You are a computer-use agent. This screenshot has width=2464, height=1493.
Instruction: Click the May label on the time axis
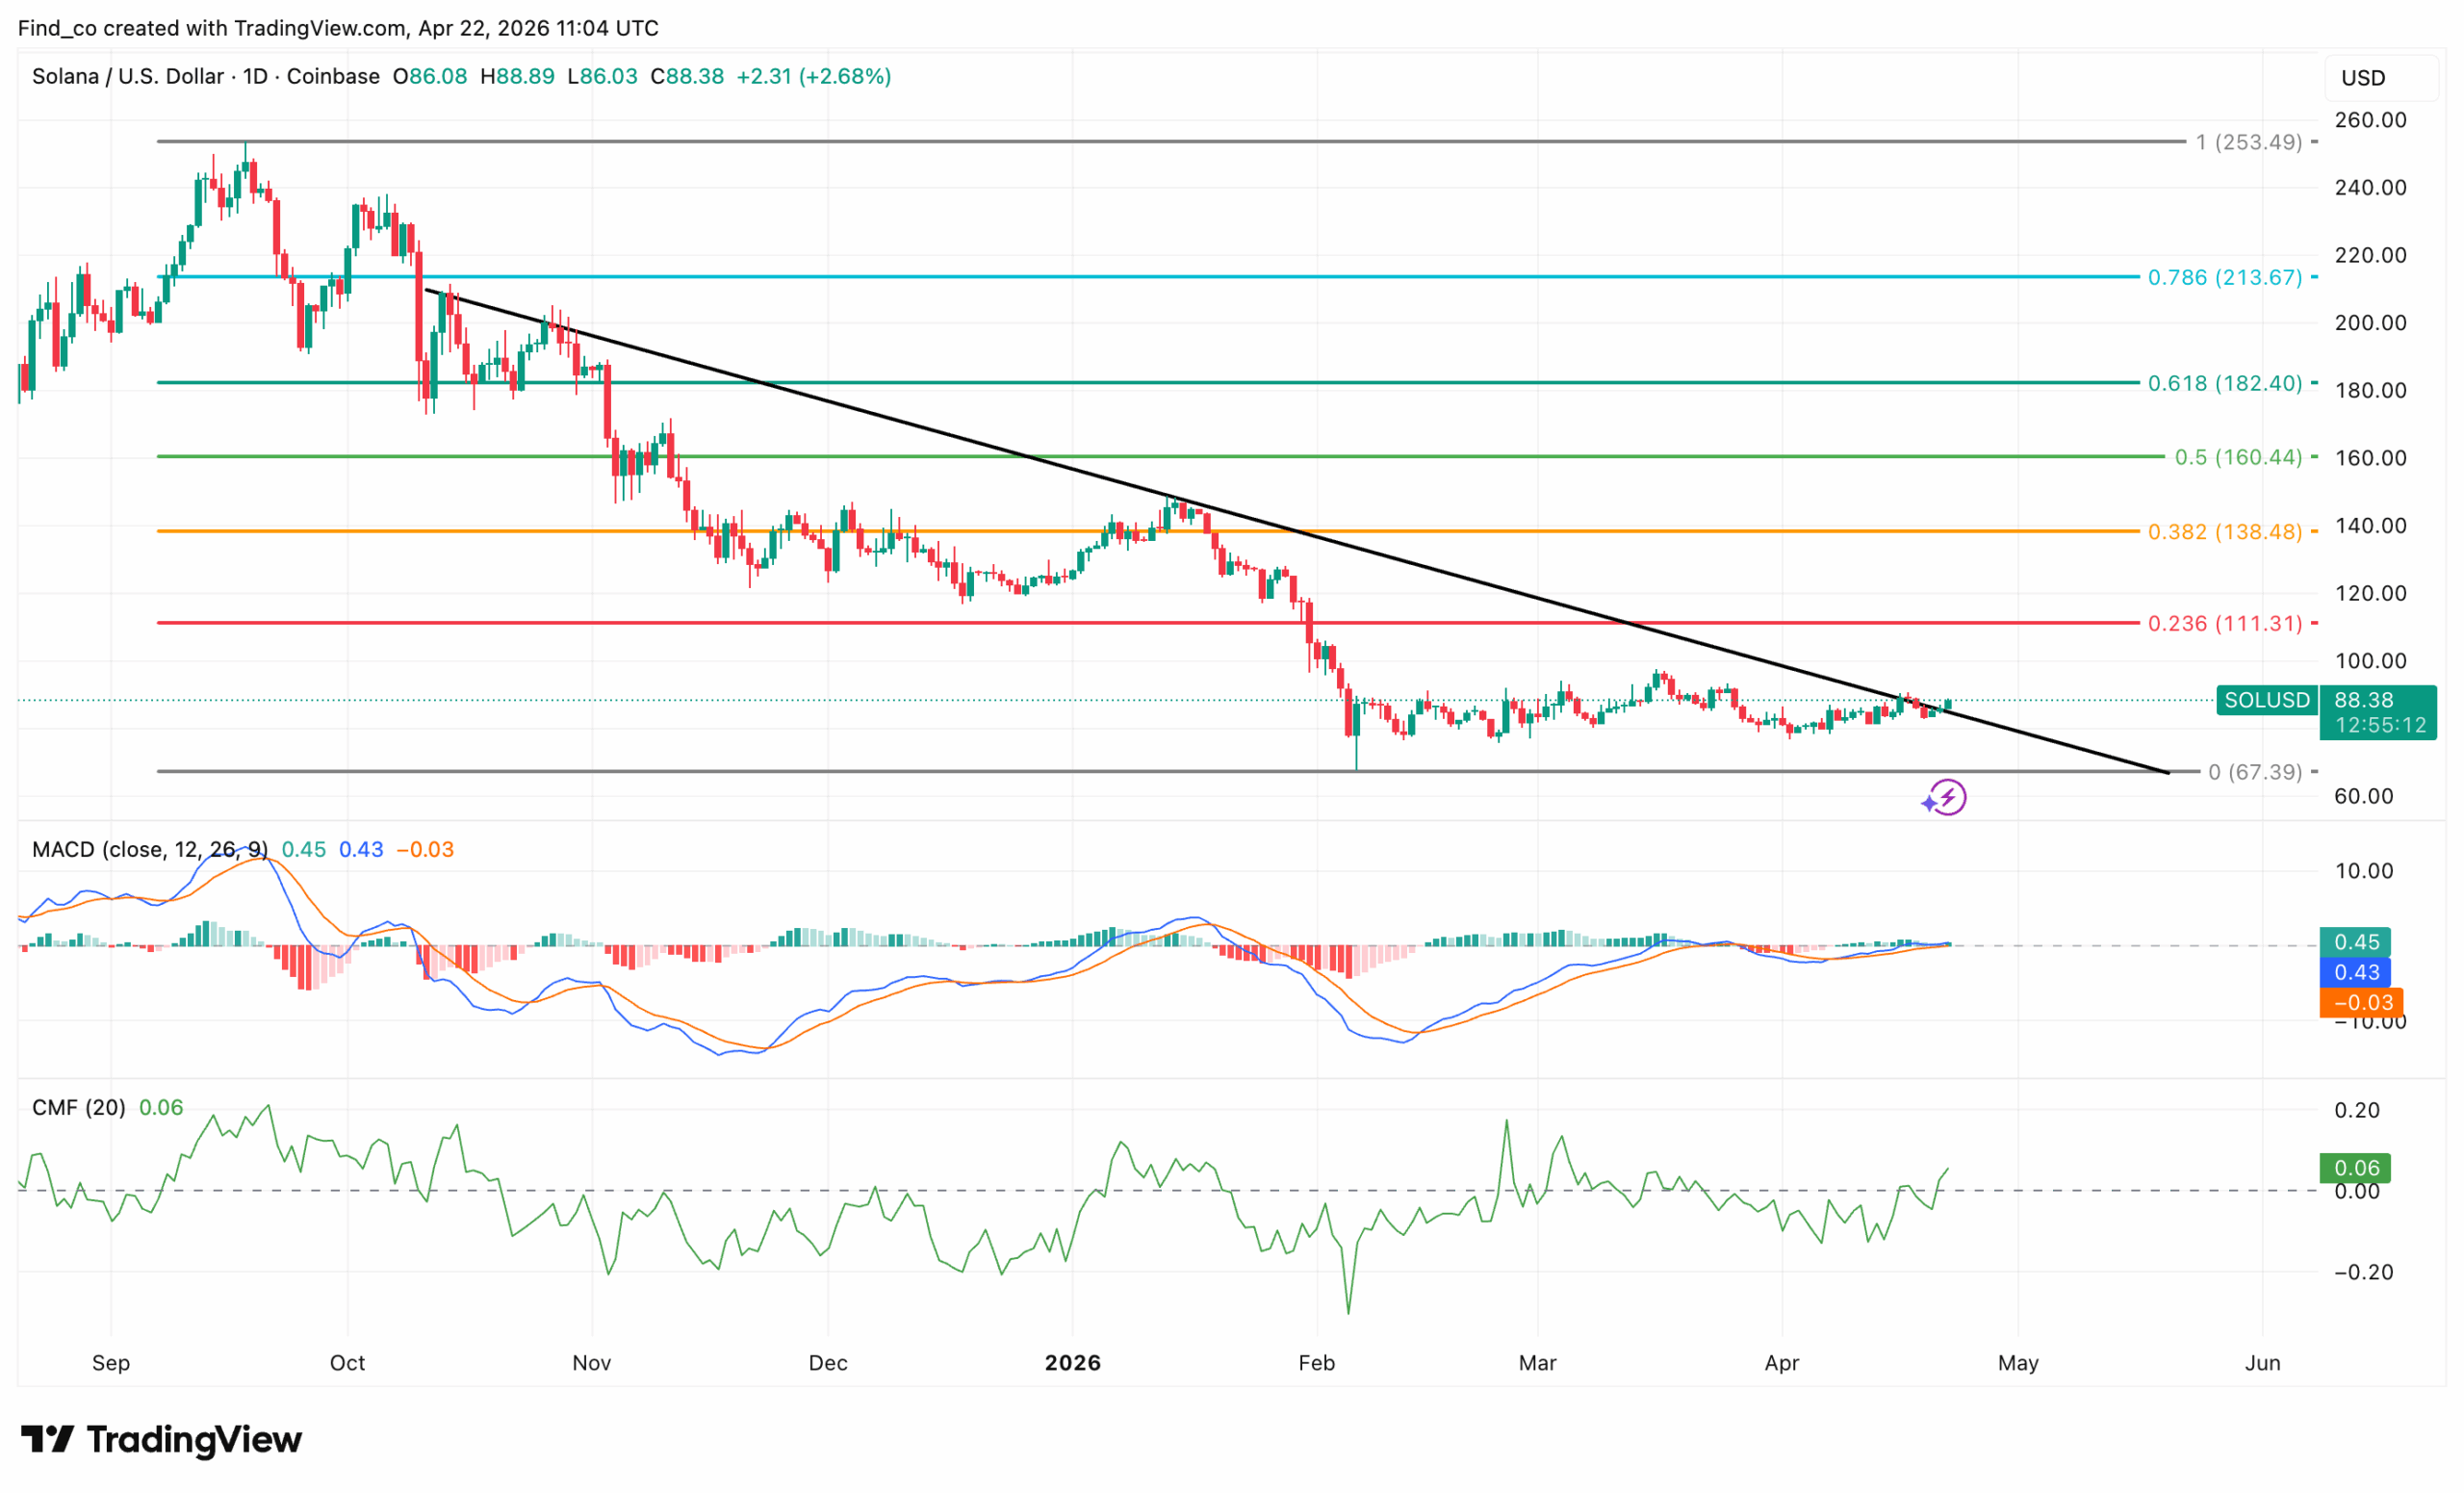pos(2018,1363)
